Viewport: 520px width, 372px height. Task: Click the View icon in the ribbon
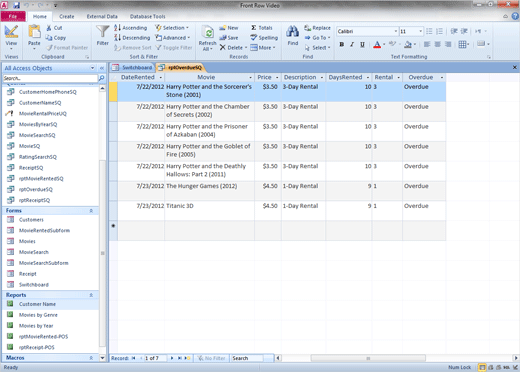click(11, 32)
